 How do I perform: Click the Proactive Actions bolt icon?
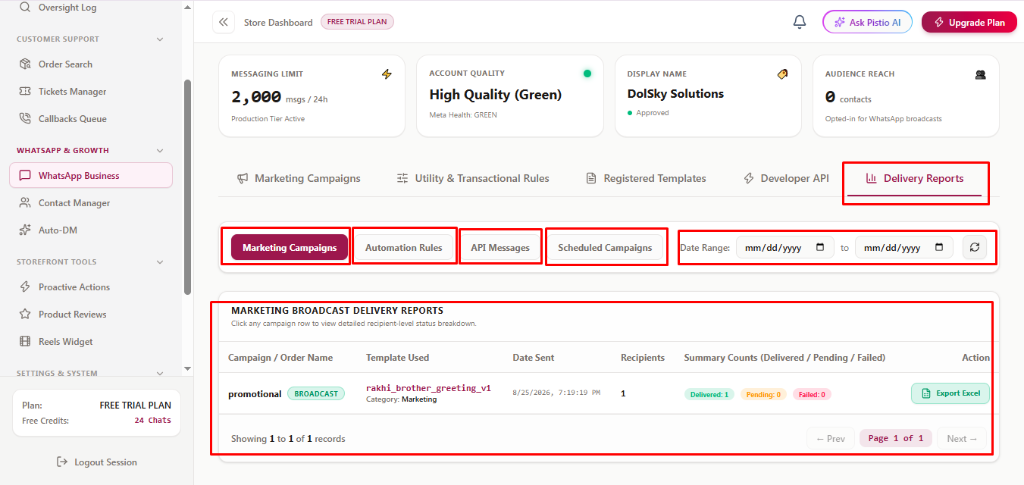coord(25,287)
